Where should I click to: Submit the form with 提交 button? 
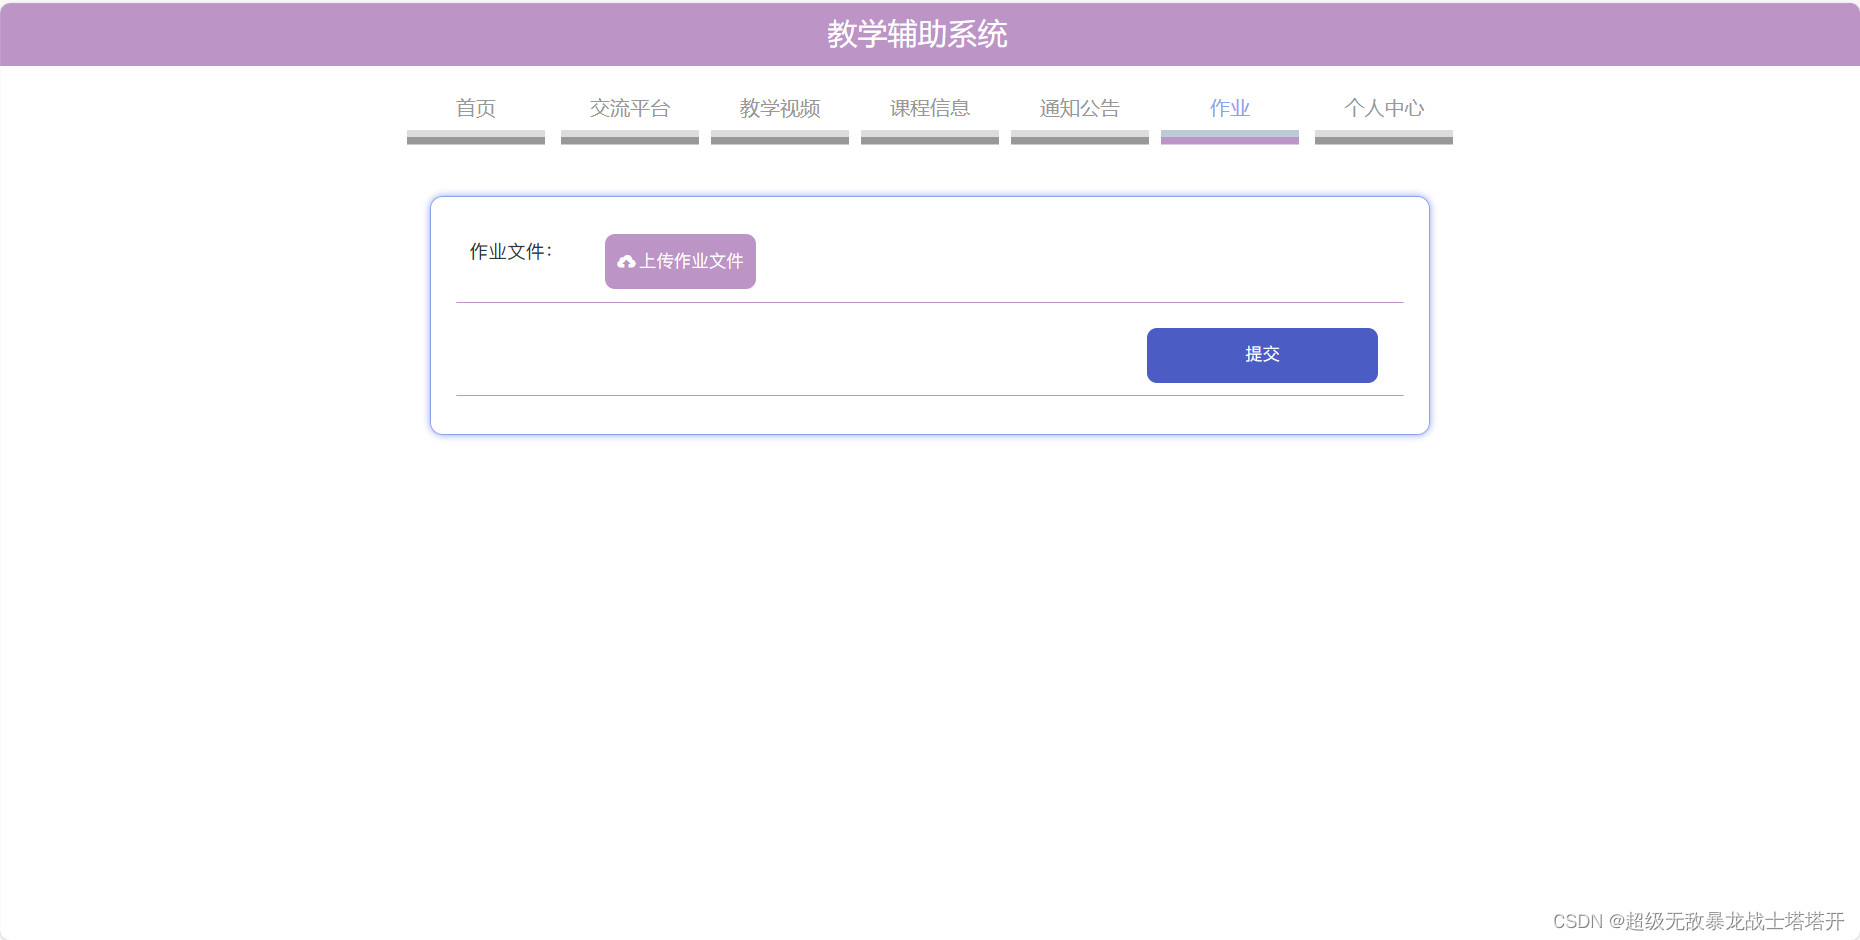(x=1262, y=355)
